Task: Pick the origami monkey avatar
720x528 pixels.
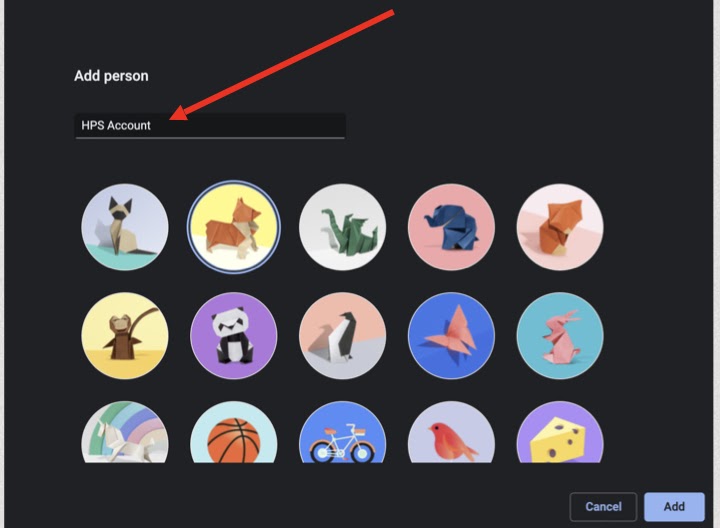Action: (x=125, y=335)
